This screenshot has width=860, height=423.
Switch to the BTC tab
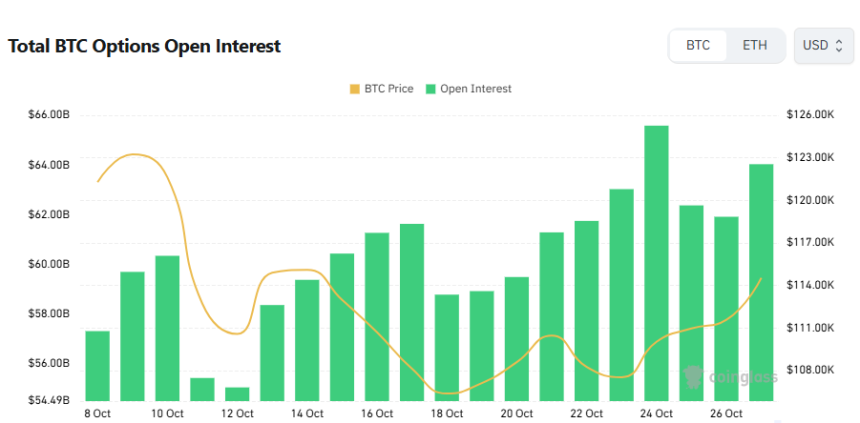coord(698,46)
